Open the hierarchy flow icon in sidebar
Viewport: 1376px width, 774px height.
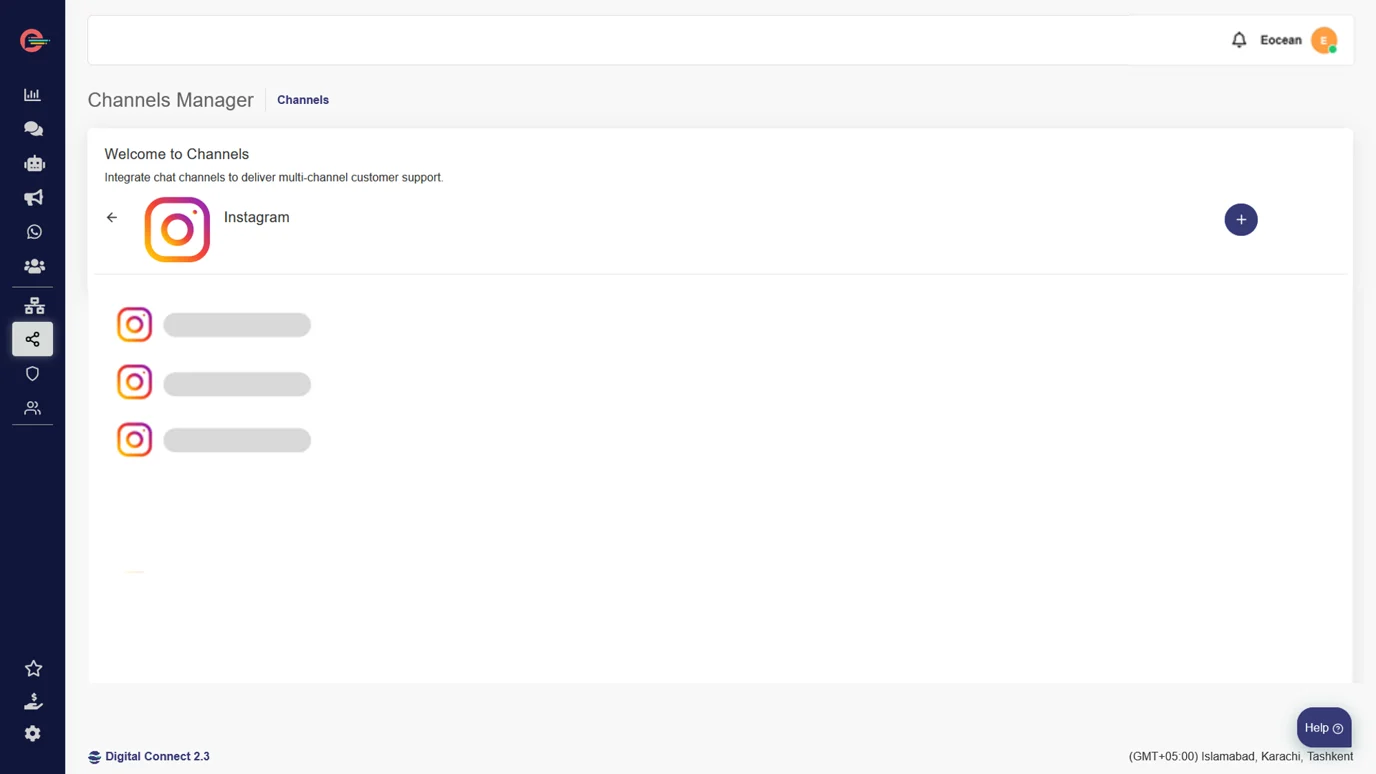coord(33,306)
